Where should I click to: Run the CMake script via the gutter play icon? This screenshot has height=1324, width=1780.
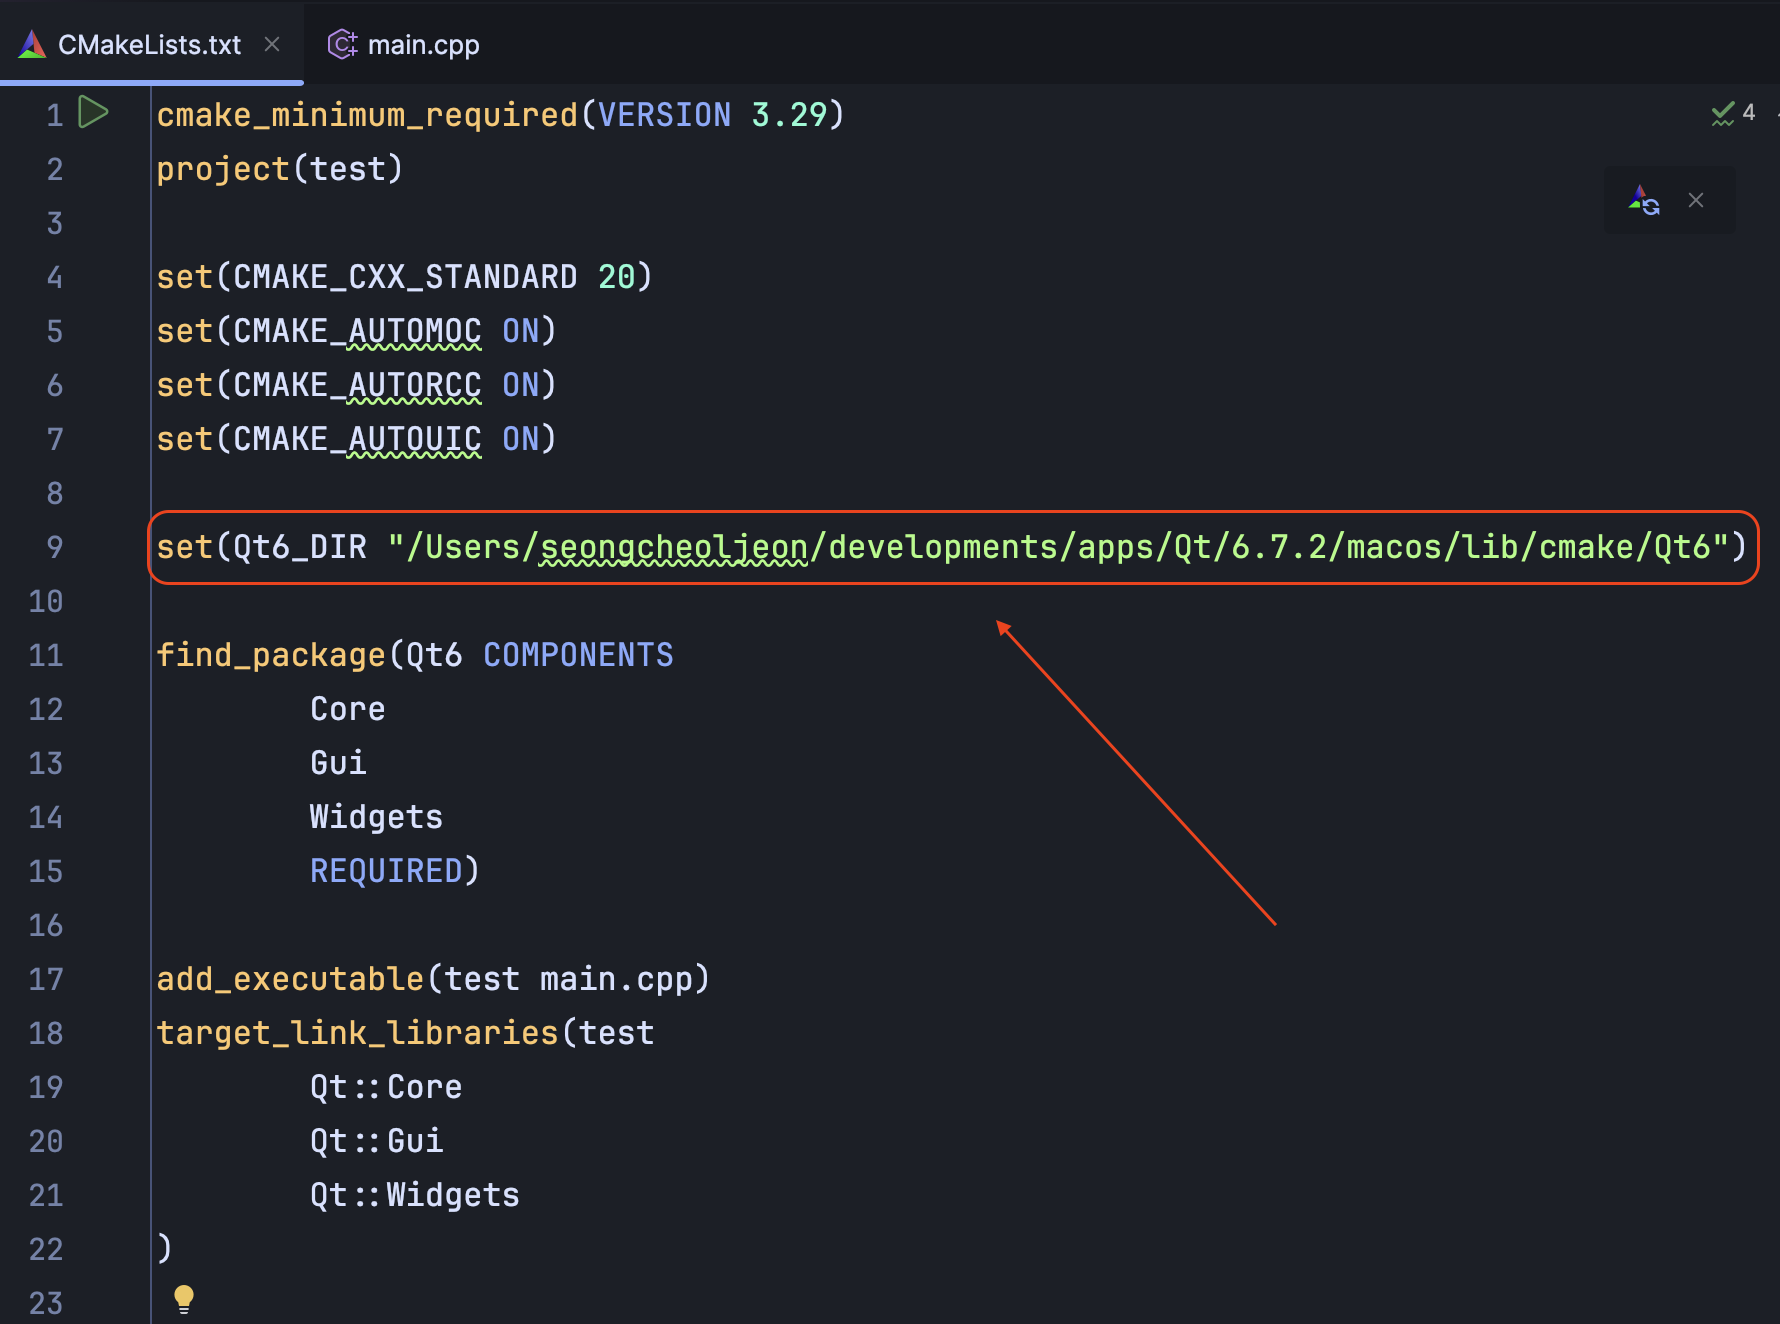[93, 113]
